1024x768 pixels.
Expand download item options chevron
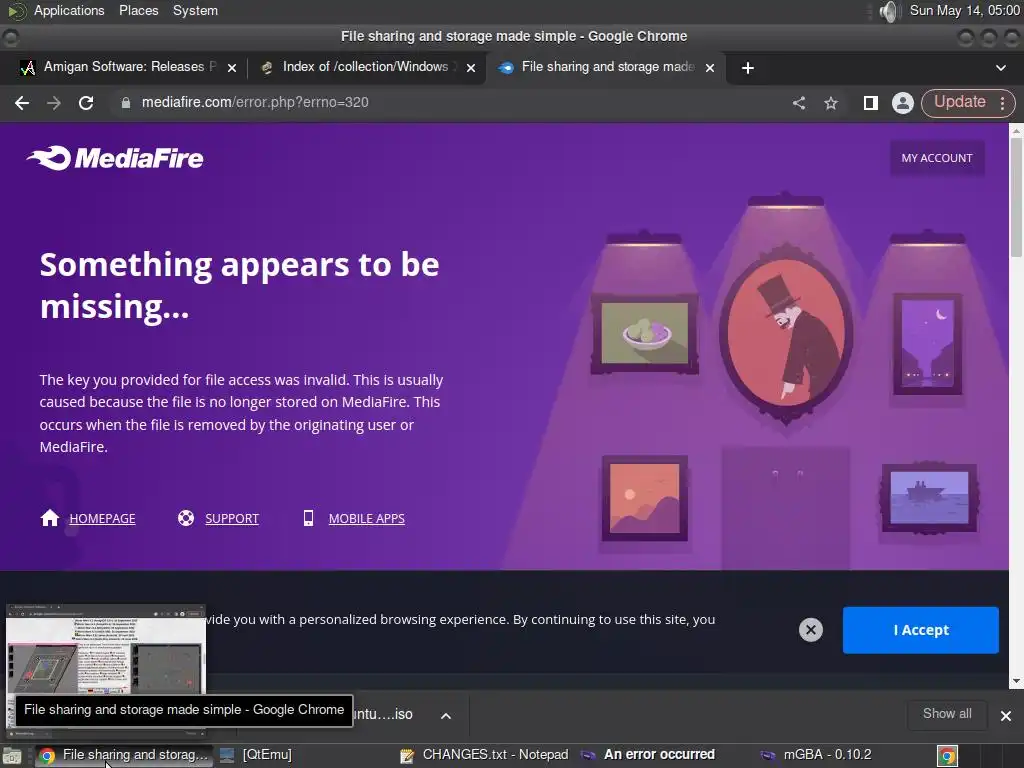445,716
